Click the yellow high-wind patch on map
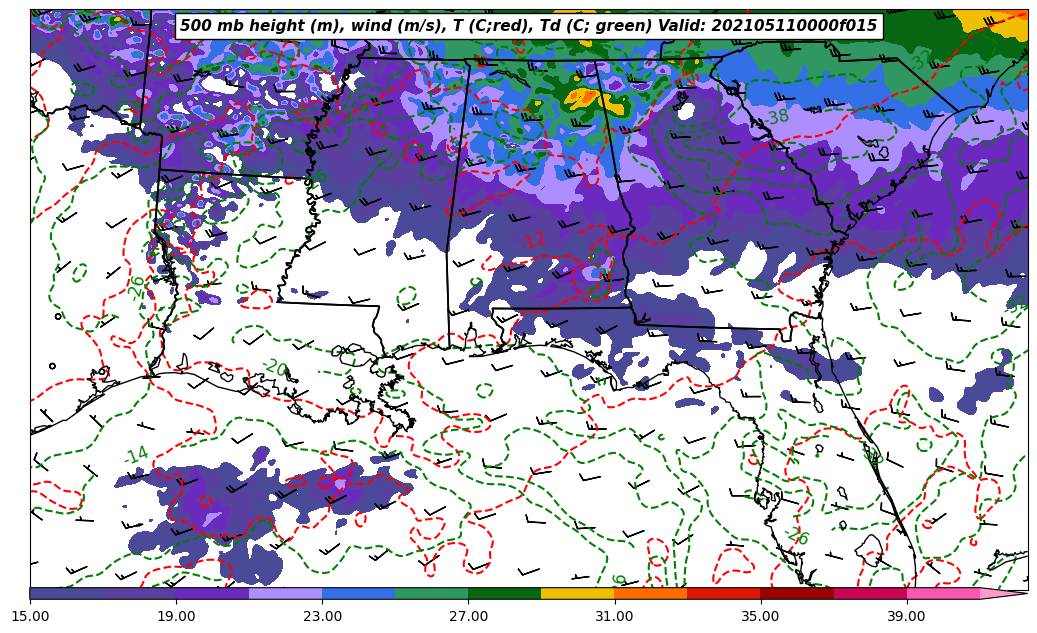This screenshot has height=633, width=1037. (582, 98)
